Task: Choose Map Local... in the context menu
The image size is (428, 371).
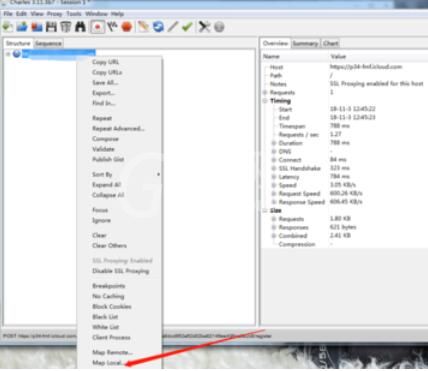Action: click(x=107, y=363)
